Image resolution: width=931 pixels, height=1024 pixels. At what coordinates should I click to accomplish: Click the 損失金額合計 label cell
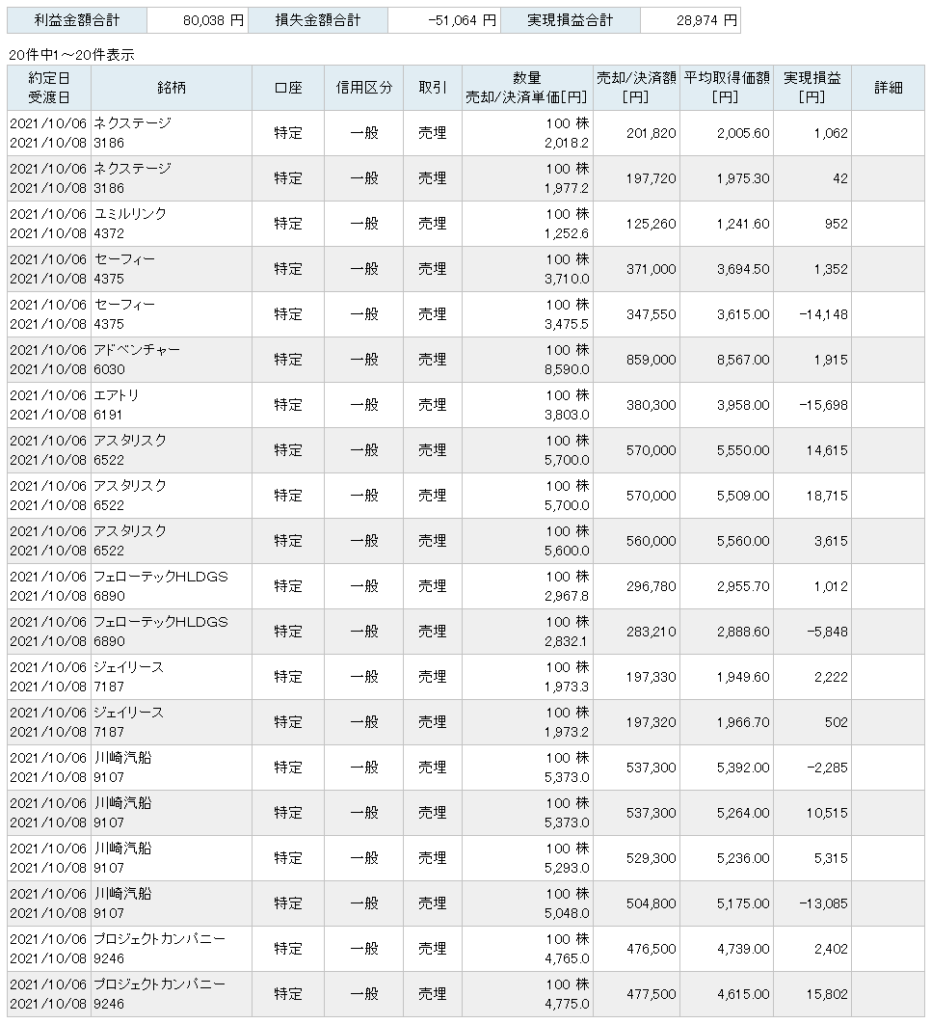point(318,20)
